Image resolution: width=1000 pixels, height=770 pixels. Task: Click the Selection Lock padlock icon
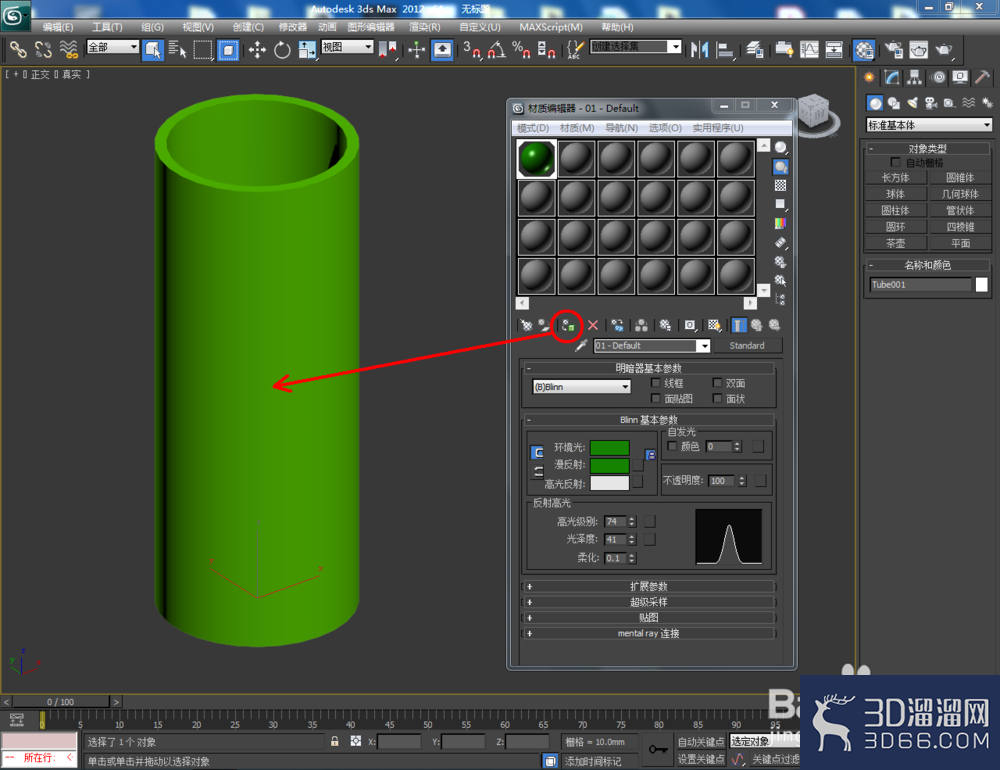pos(334,741)
